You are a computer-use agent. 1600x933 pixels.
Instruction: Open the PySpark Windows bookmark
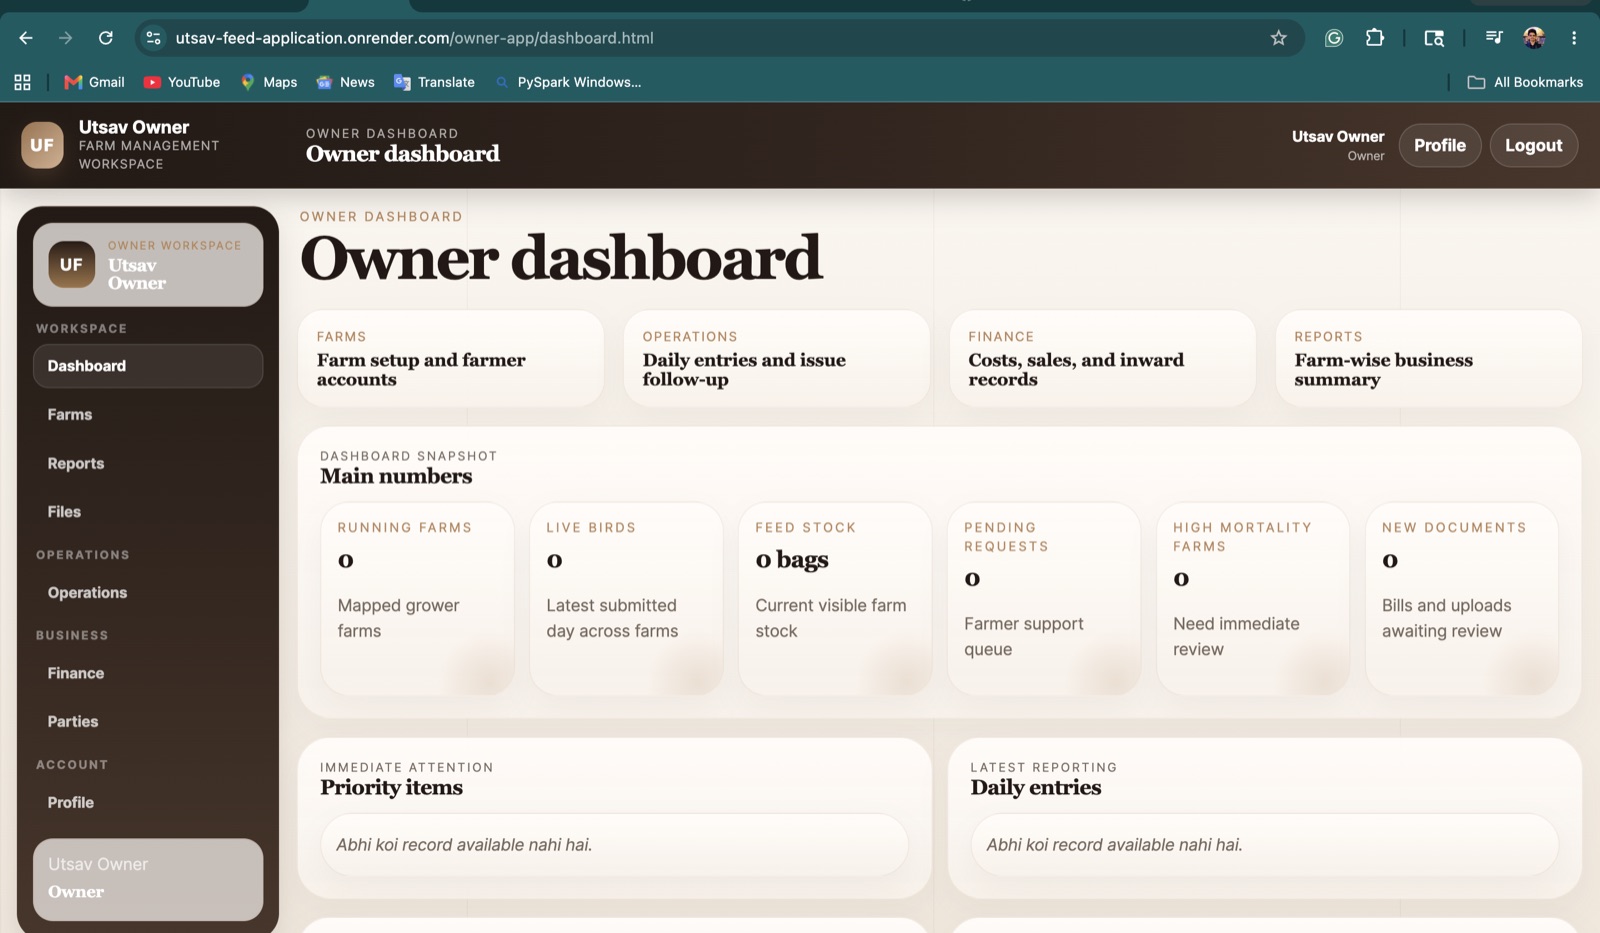coord(568,82)
